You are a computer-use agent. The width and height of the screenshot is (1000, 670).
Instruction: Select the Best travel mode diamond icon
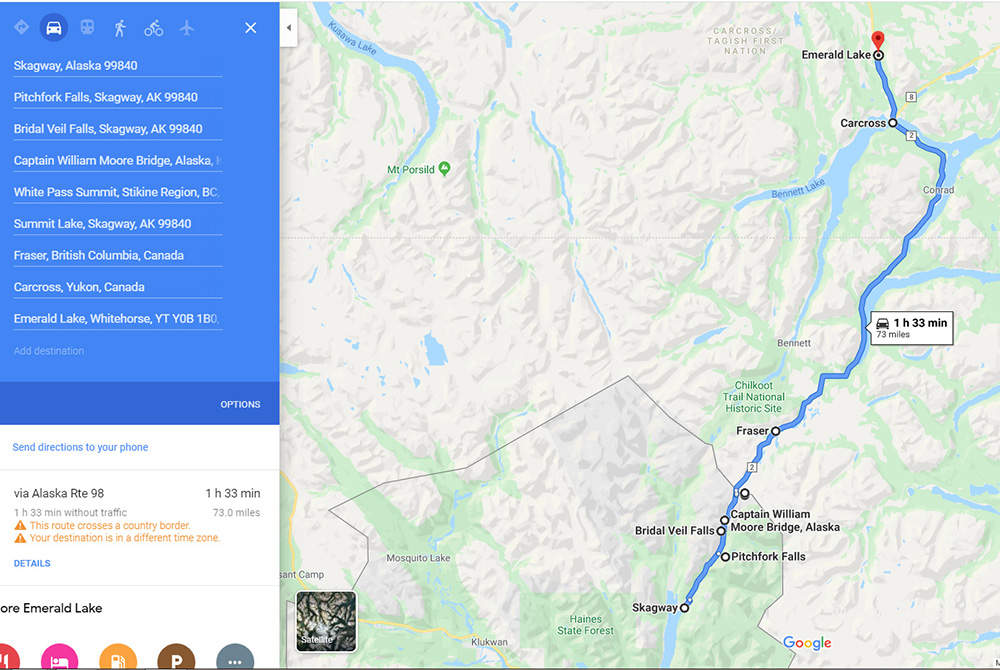21,27
